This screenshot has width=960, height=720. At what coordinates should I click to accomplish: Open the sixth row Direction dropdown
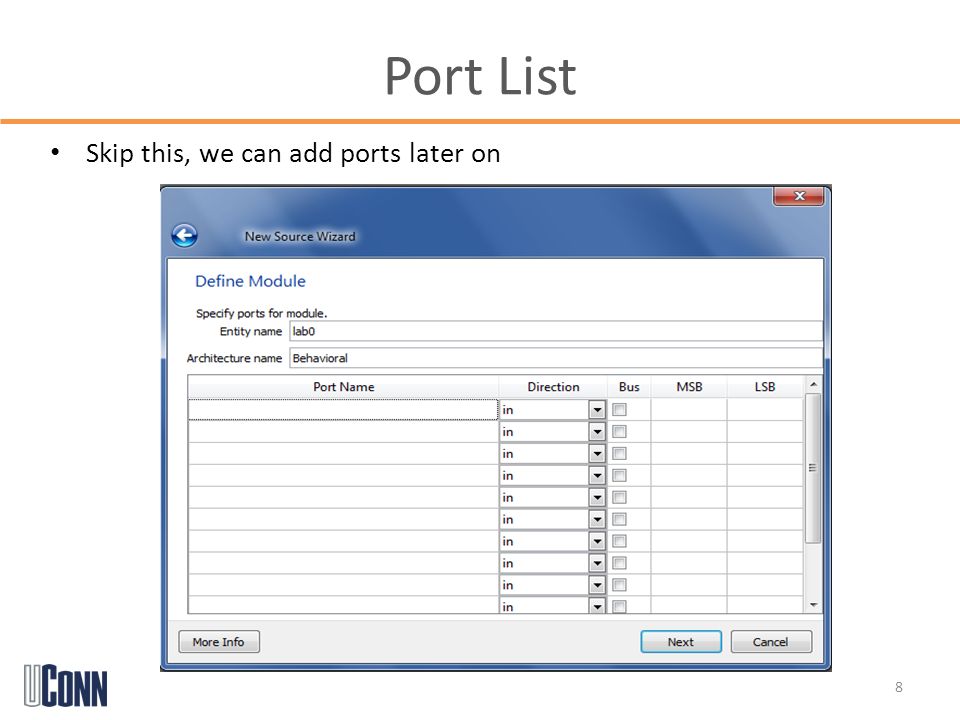pyautogui.click(x=597, y=520)
